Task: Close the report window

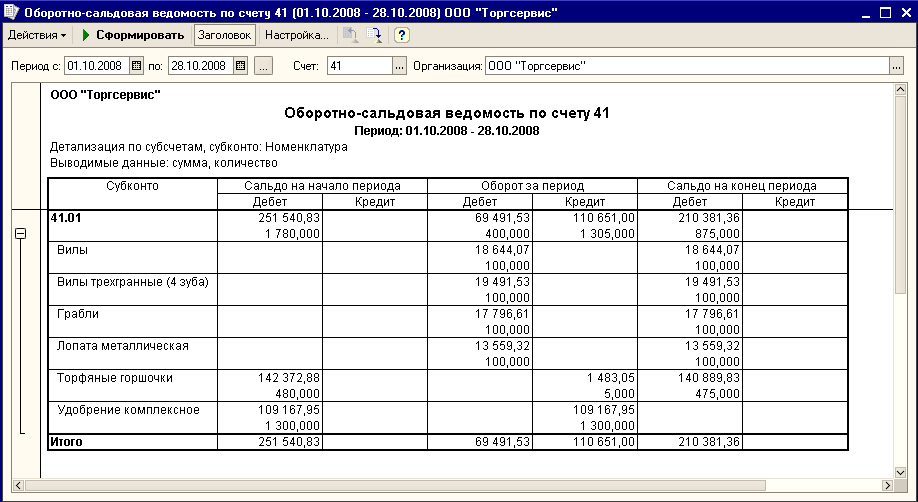Action: (904, 12)
